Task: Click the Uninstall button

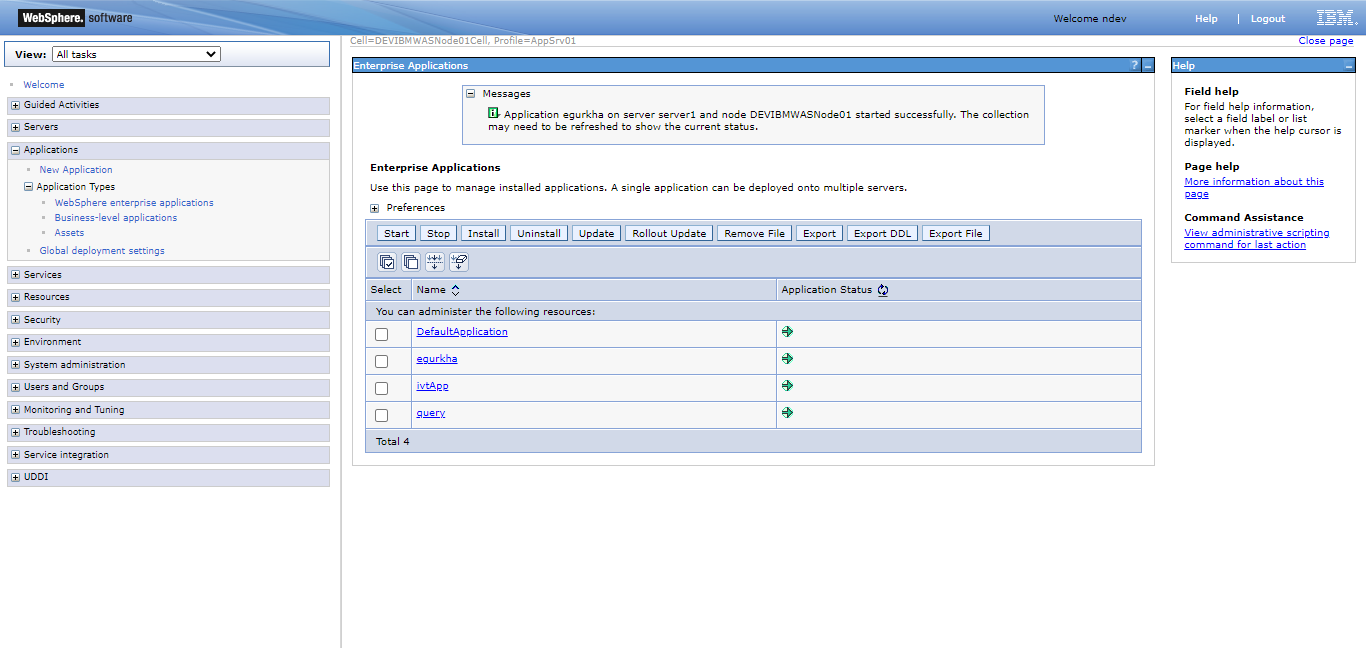Action: [x=539, y=233]
